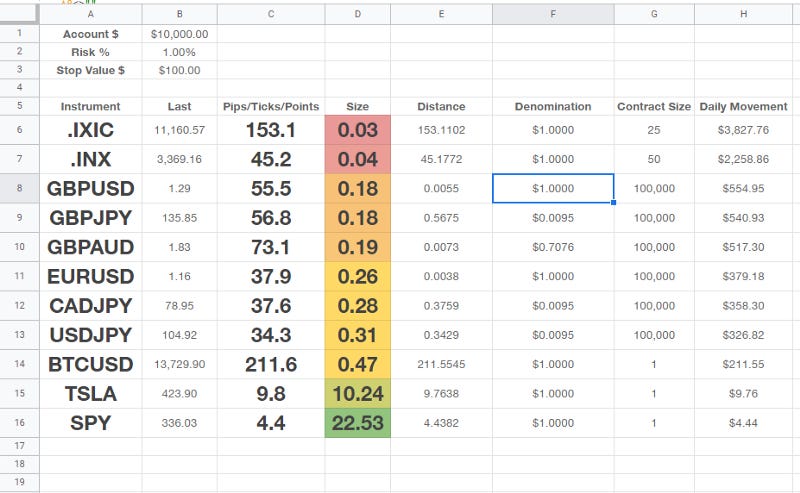Click the 'Distance' heading cell
The image size is (800, 493).
coord(441,107)
